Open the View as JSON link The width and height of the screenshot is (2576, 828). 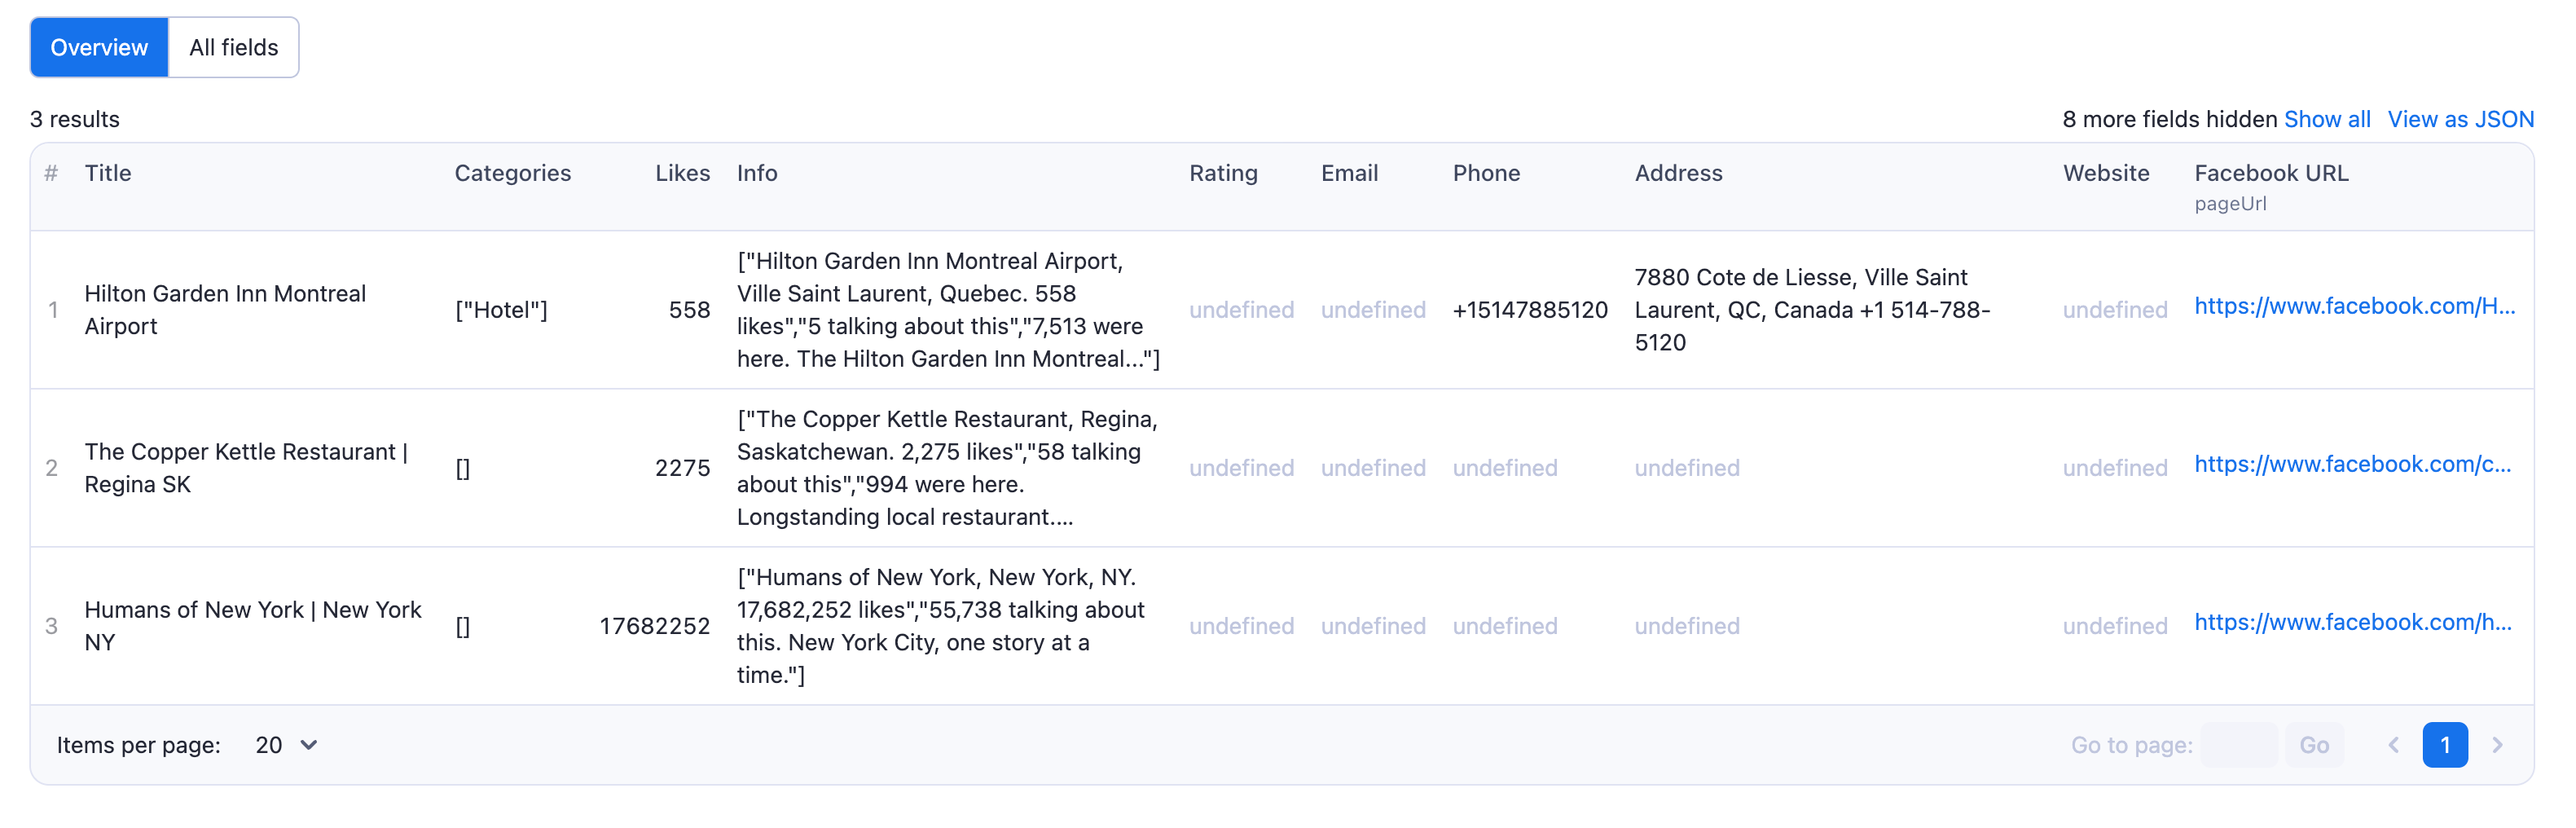click(2460, 119)
